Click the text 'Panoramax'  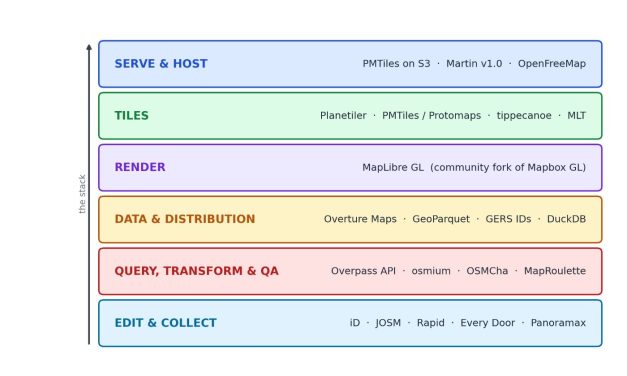point(558,323)
